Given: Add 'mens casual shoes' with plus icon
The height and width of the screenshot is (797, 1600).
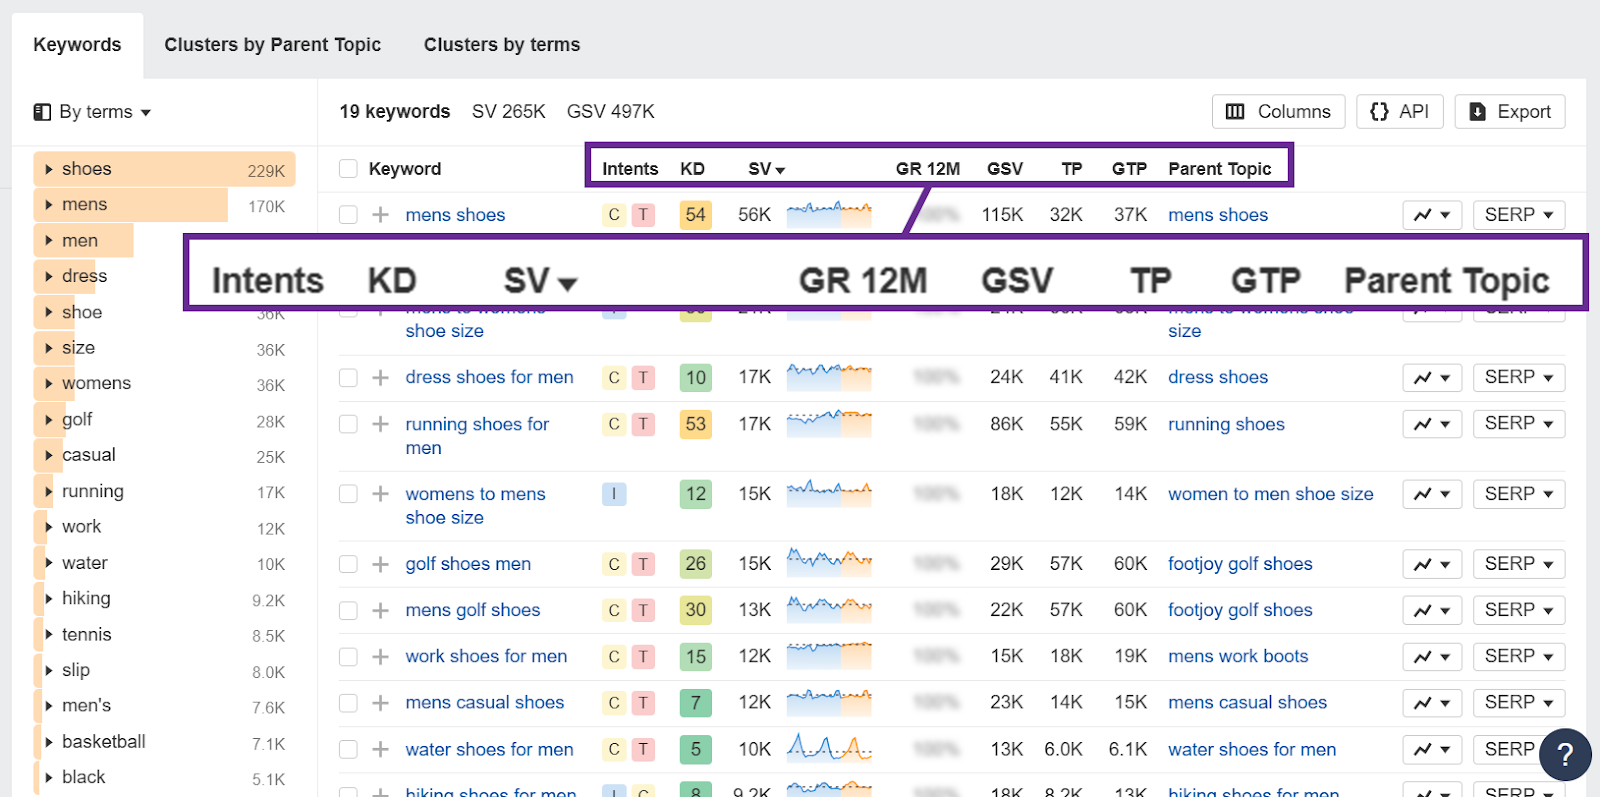Looking at the screenshot, I should point(380,703).
